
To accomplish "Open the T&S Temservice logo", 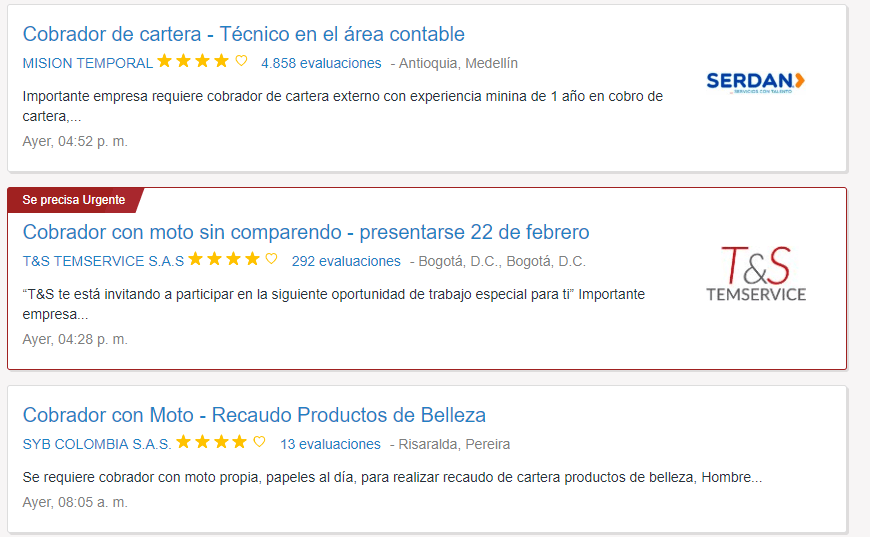I will click(755, 274).
